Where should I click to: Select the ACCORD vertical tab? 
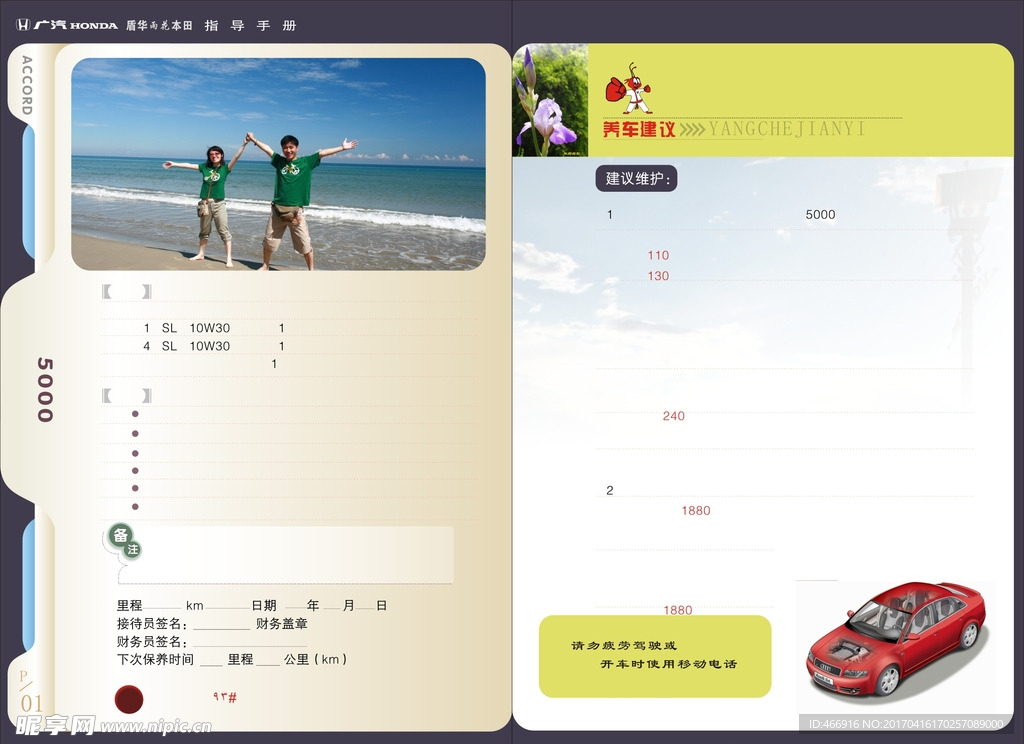[x=27, y=85]
